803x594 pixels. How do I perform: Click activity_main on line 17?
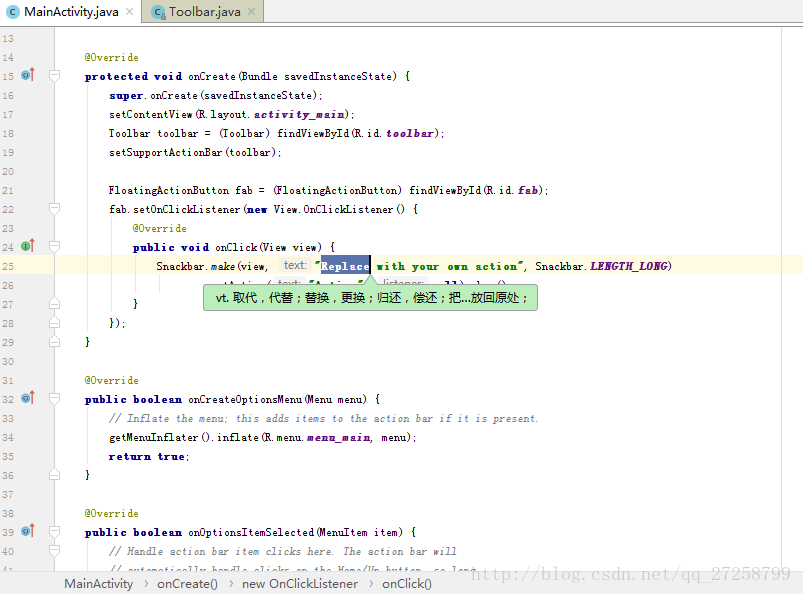301,115
